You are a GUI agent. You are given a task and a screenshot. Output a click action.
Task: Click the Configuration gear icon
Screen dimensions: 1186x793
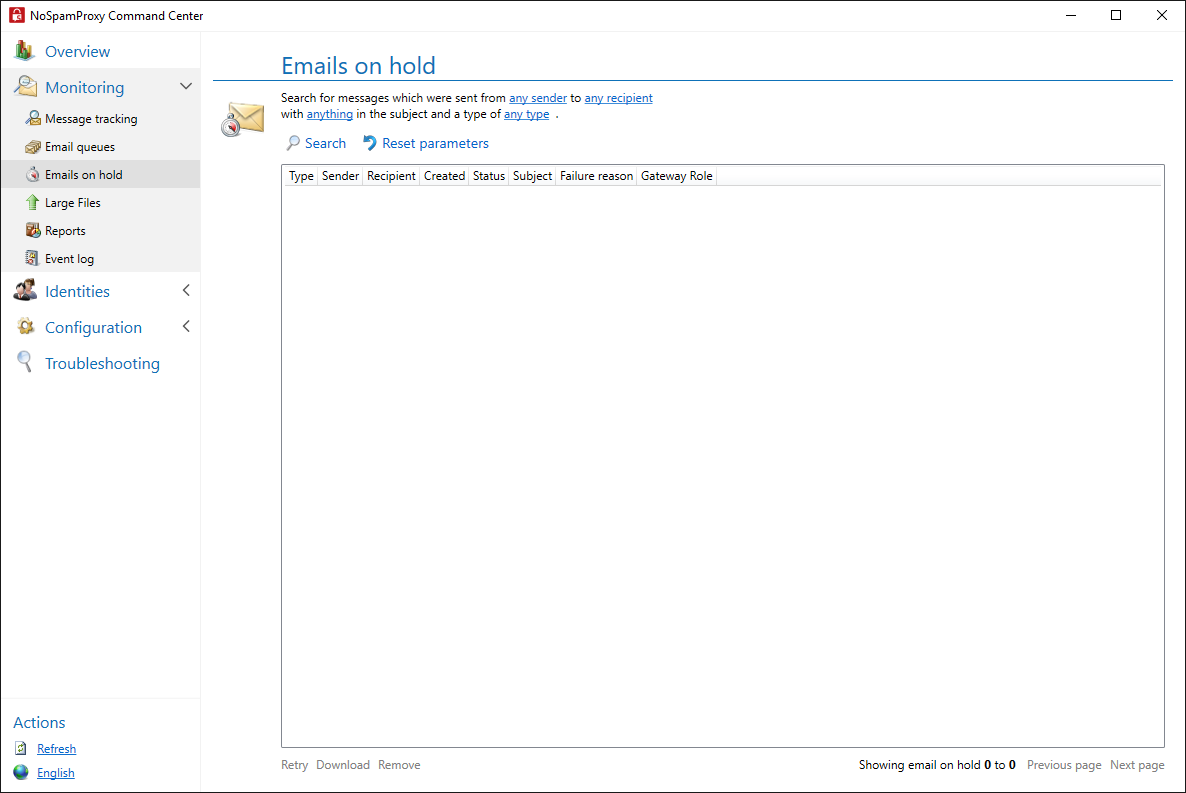[25, 327]
